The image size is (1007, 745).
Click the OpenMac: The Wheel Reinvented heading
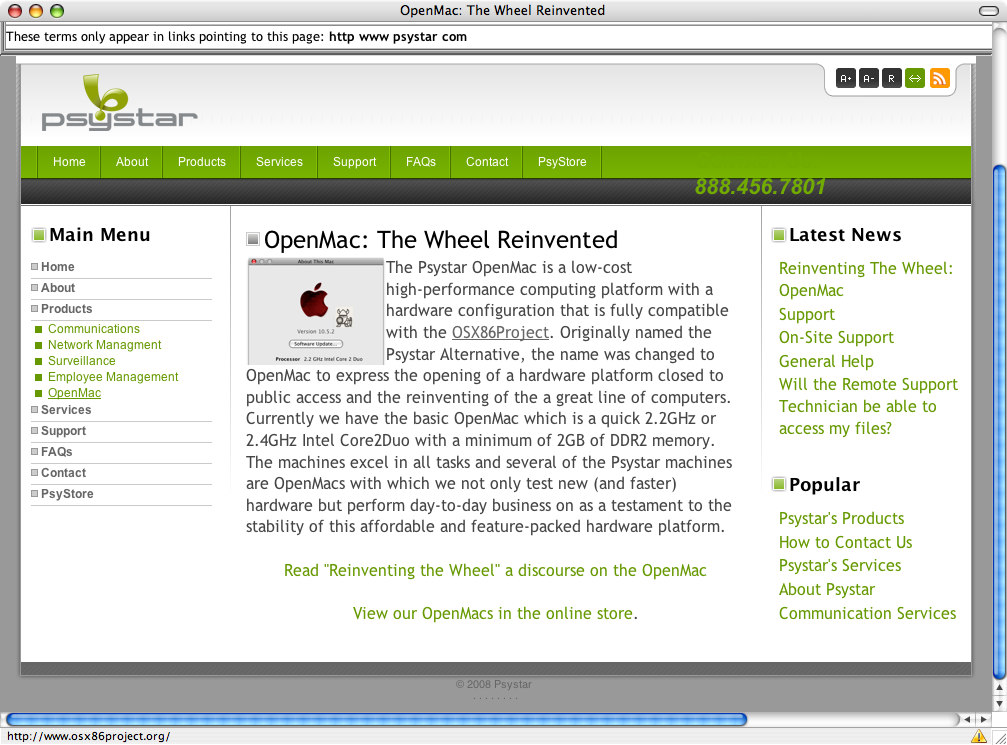[441, 240]
